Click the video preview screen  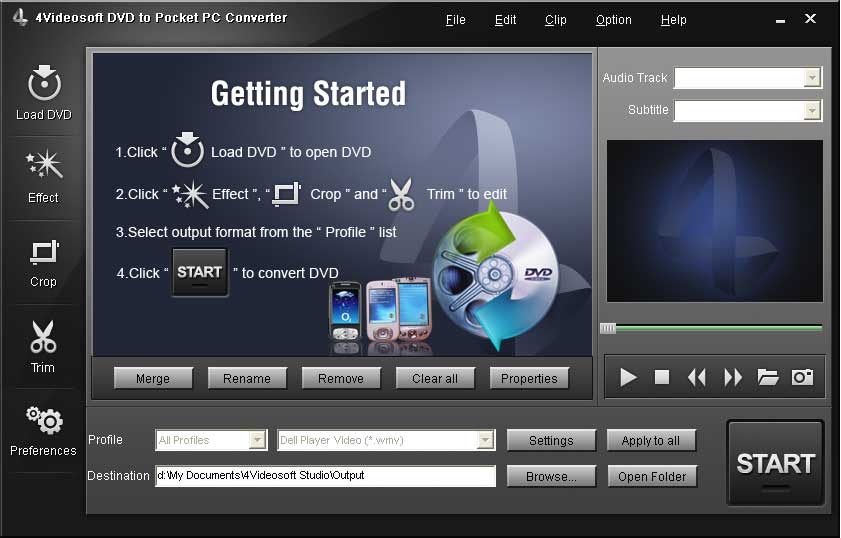pyautogui.click(x=714, y=221)
